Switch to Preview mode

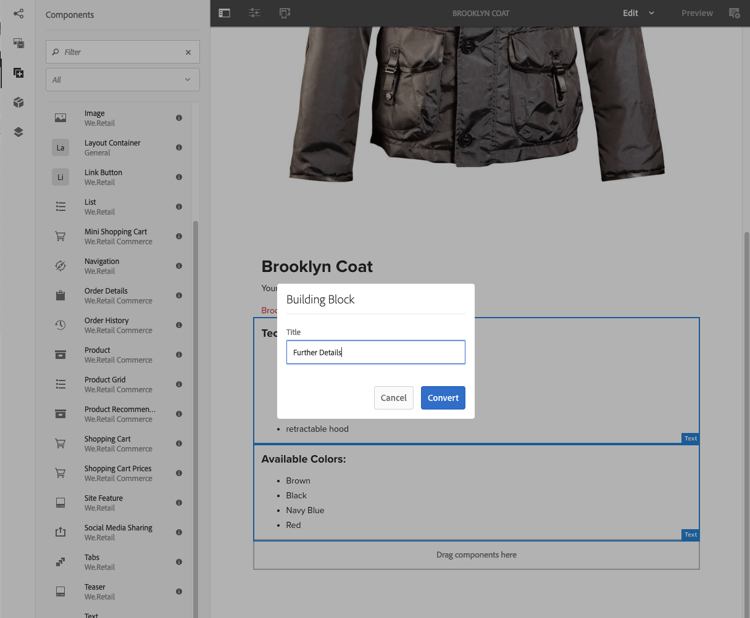click(696, 13)
